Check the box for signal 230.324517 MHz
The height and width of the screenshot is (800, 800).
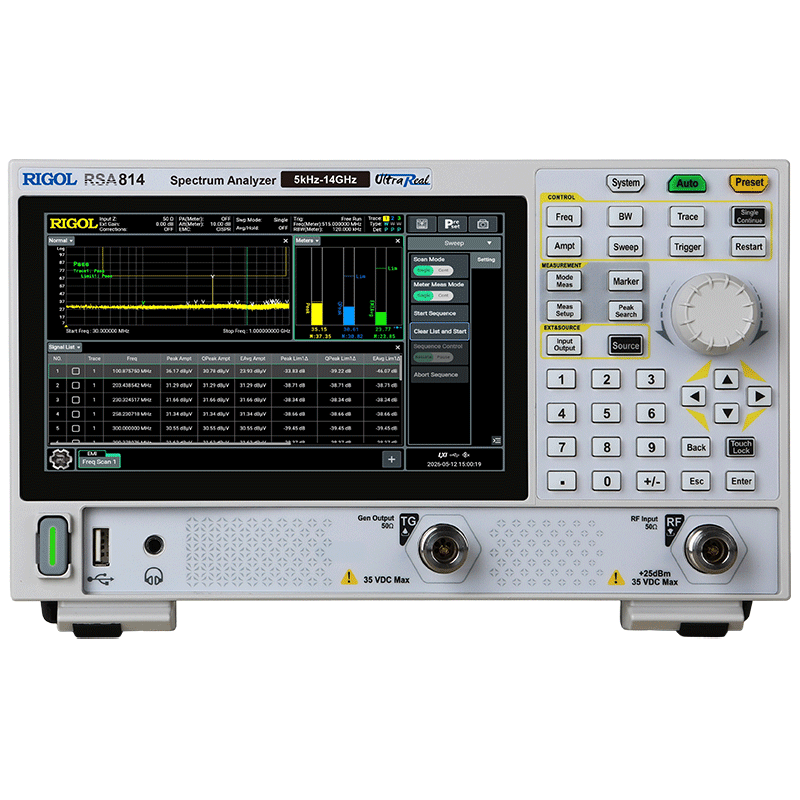click(x=76, y=399)
